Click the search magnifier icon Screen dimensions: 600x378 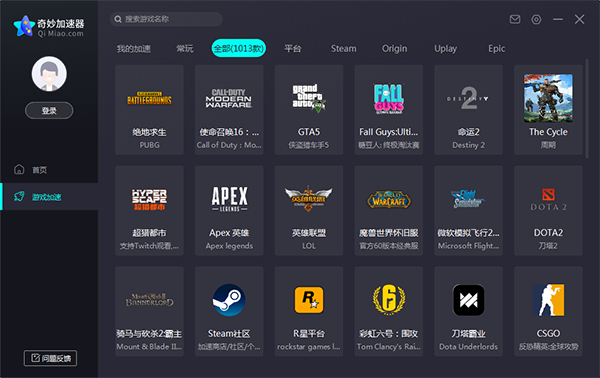118,19
